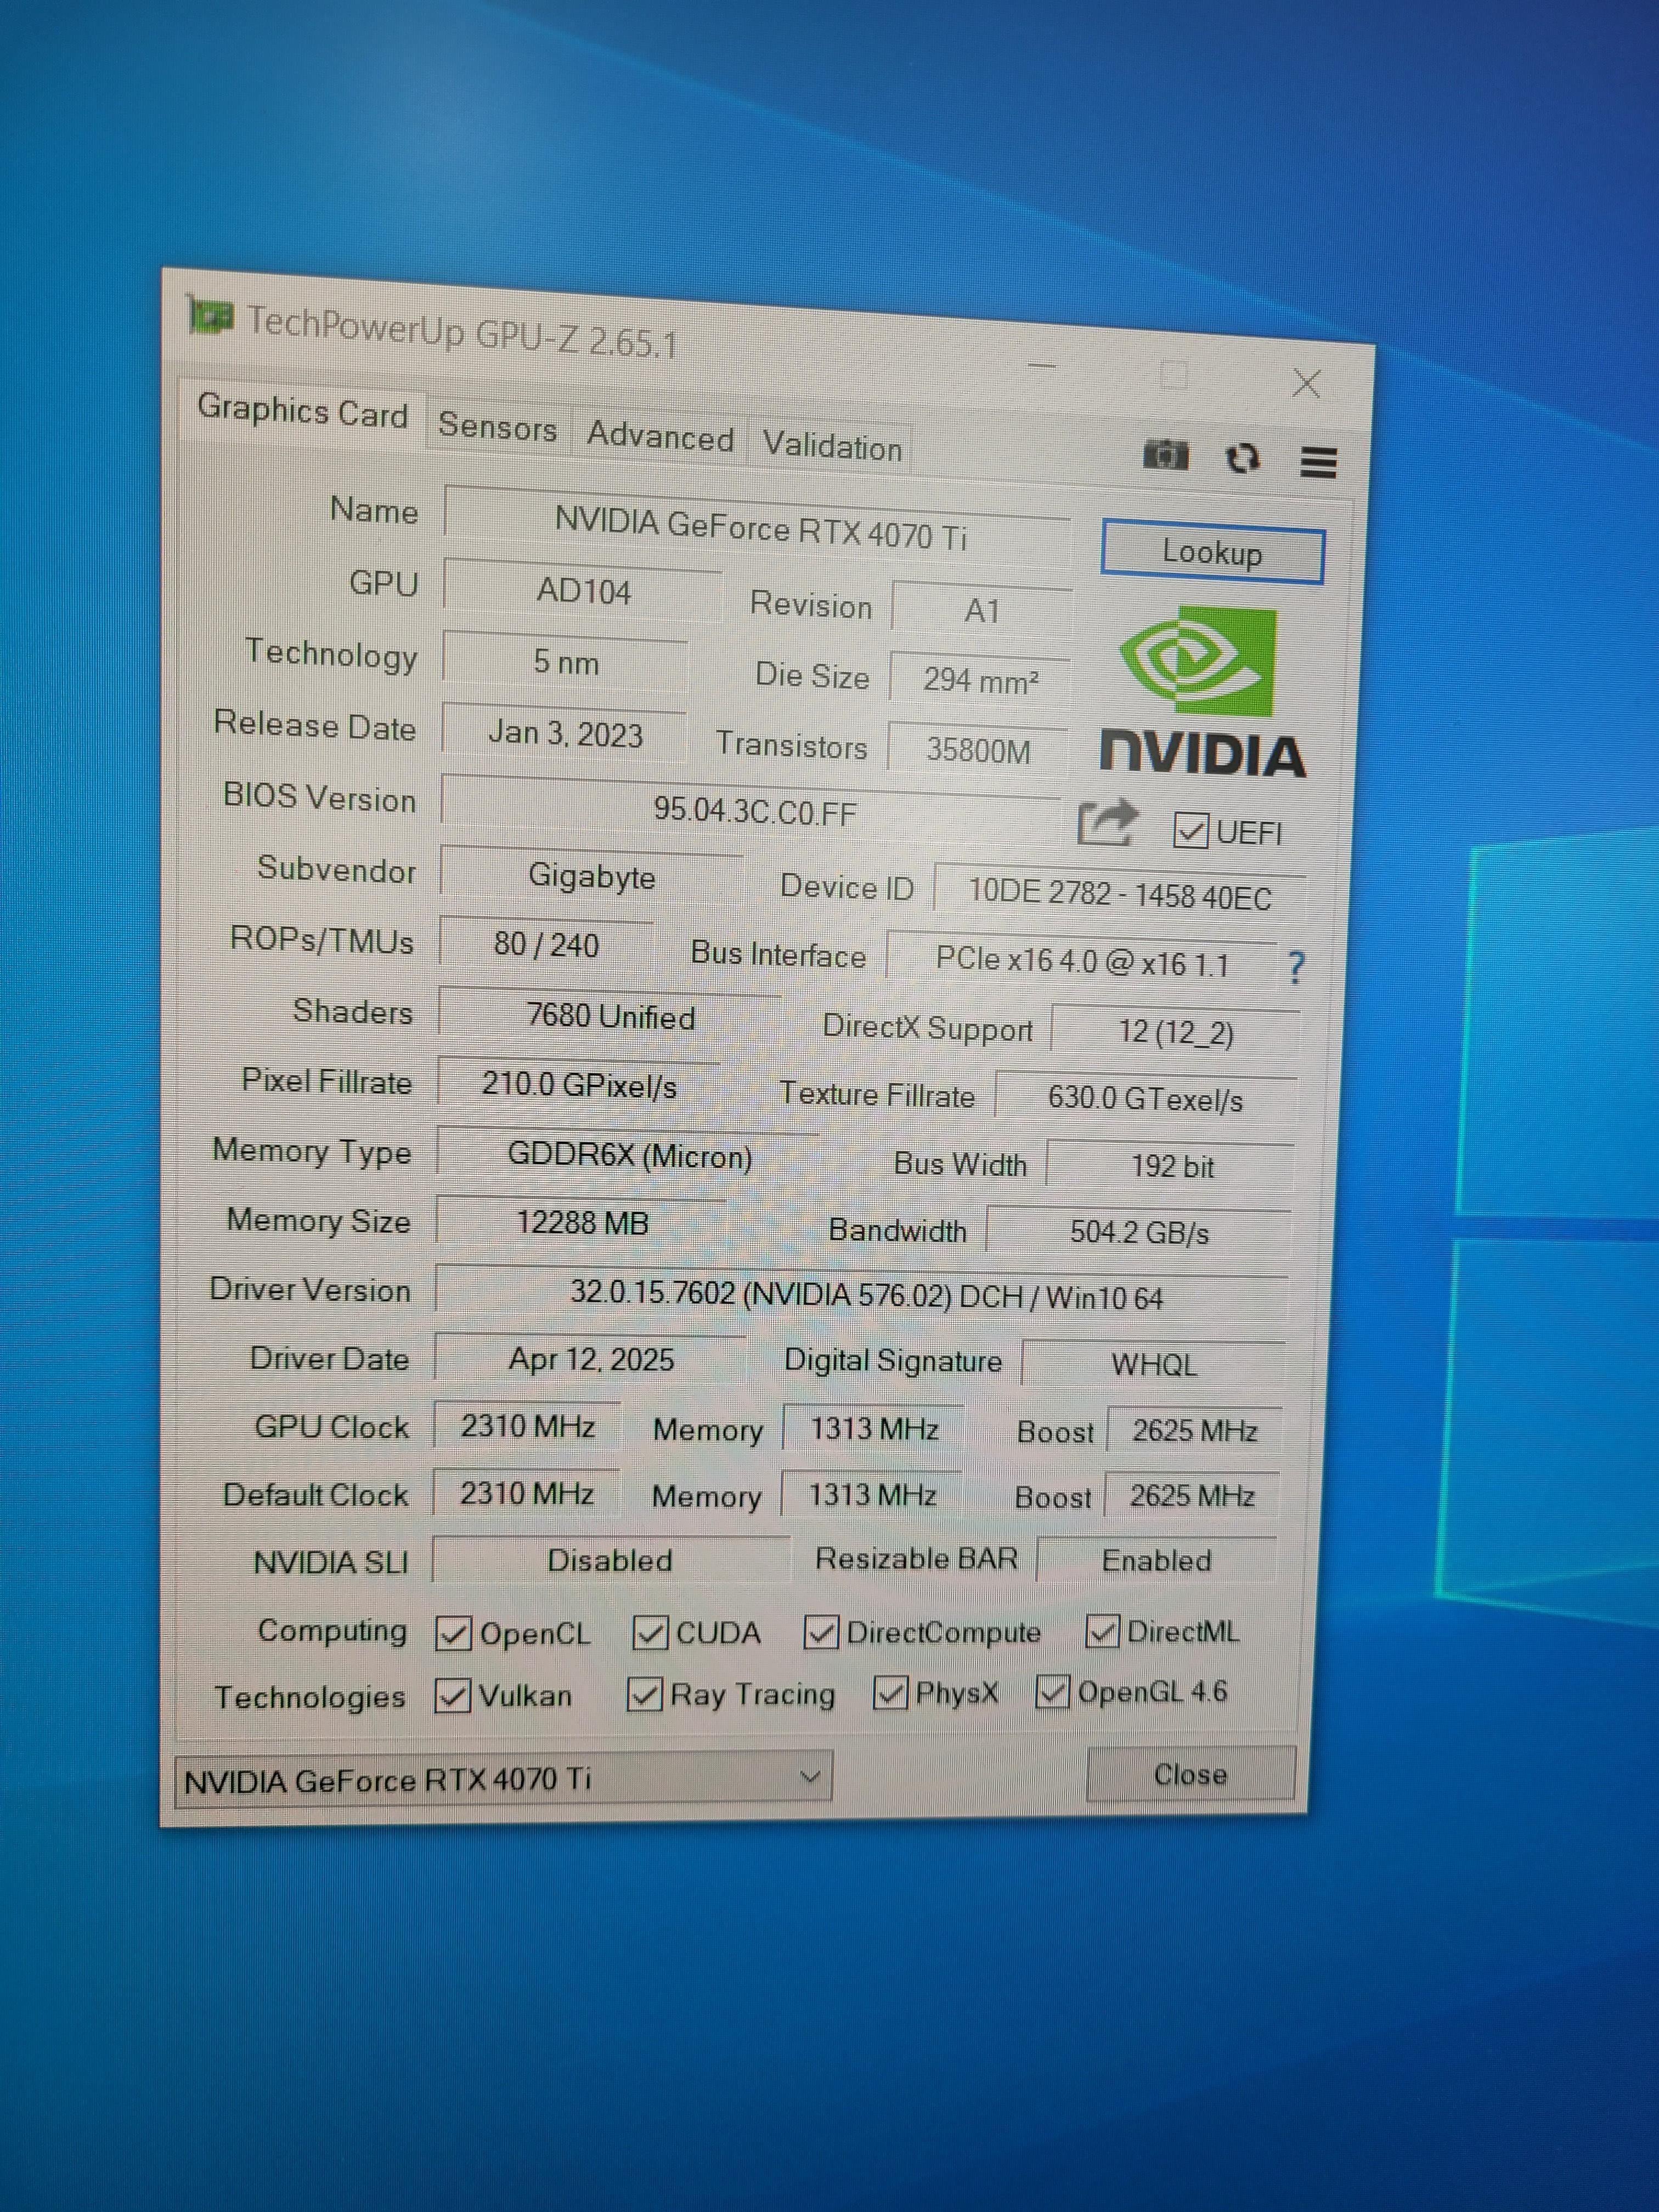Open the GPU selection dropdown
The image size is (1659, 2212).
click(503, 1779)
